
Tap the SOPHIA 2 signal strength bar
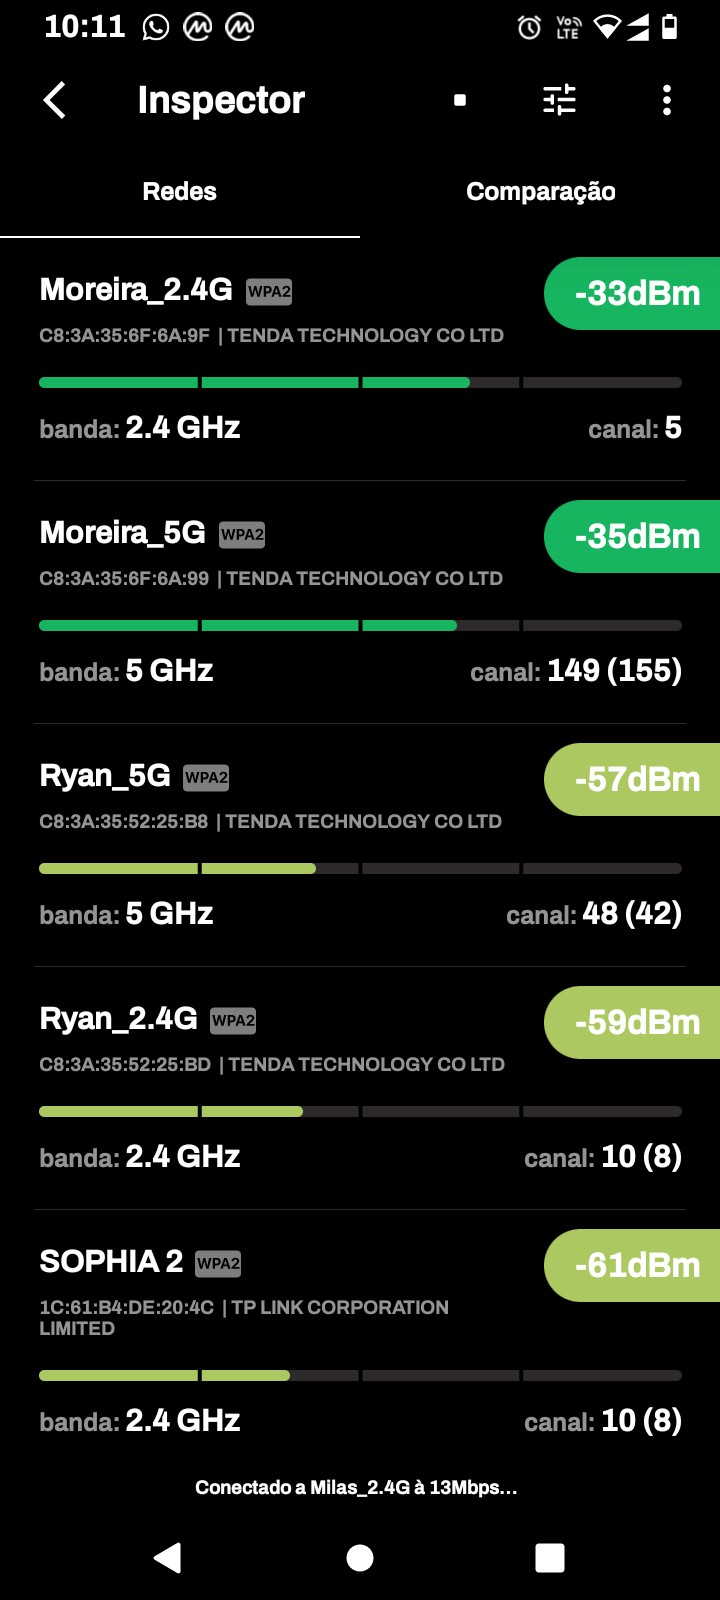pos(360,1376)
